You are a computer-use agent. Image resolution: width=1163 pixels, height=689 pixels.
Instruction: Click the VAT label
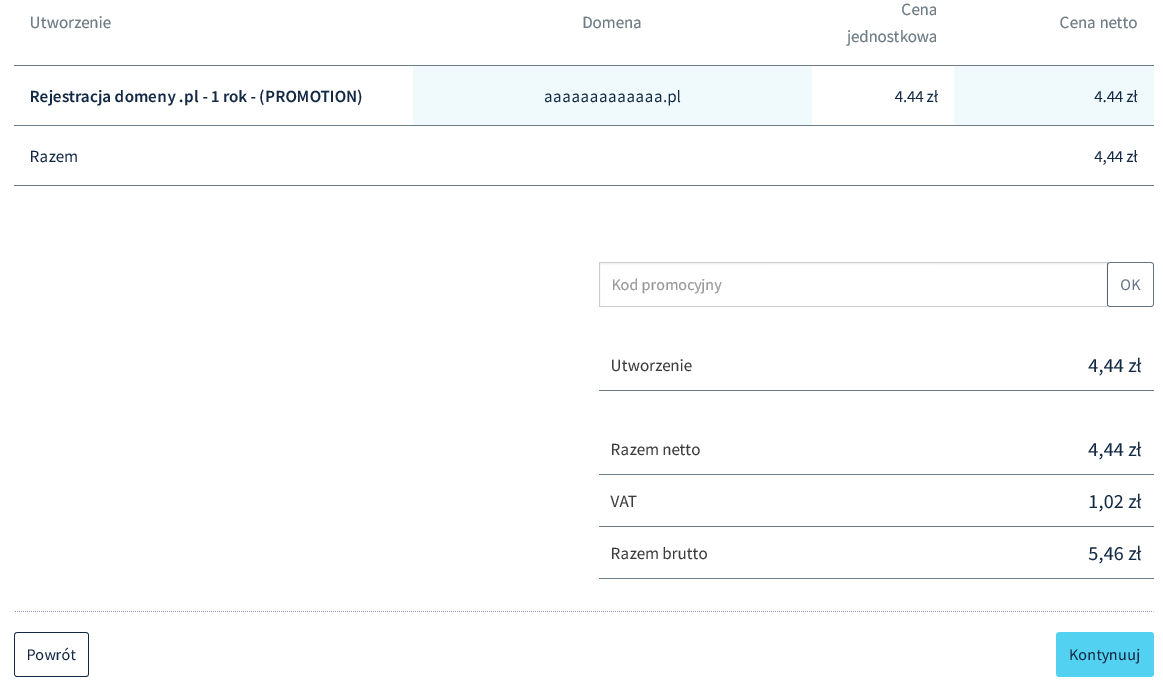[x=623, y=501]
